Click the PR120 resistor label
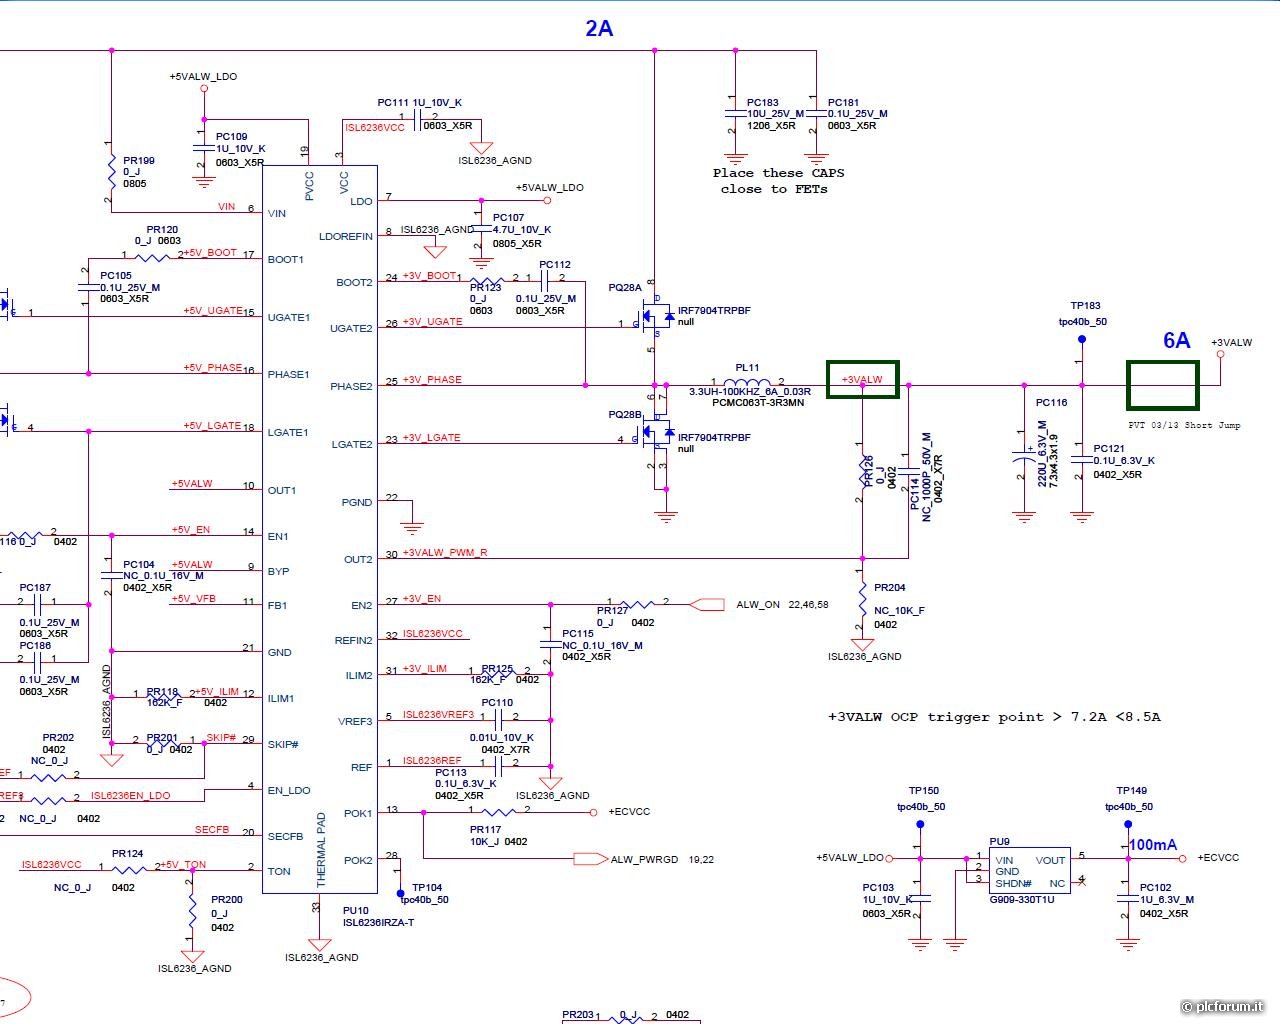The height and width of the screenshot is (1024, 1280). [162, 230]
